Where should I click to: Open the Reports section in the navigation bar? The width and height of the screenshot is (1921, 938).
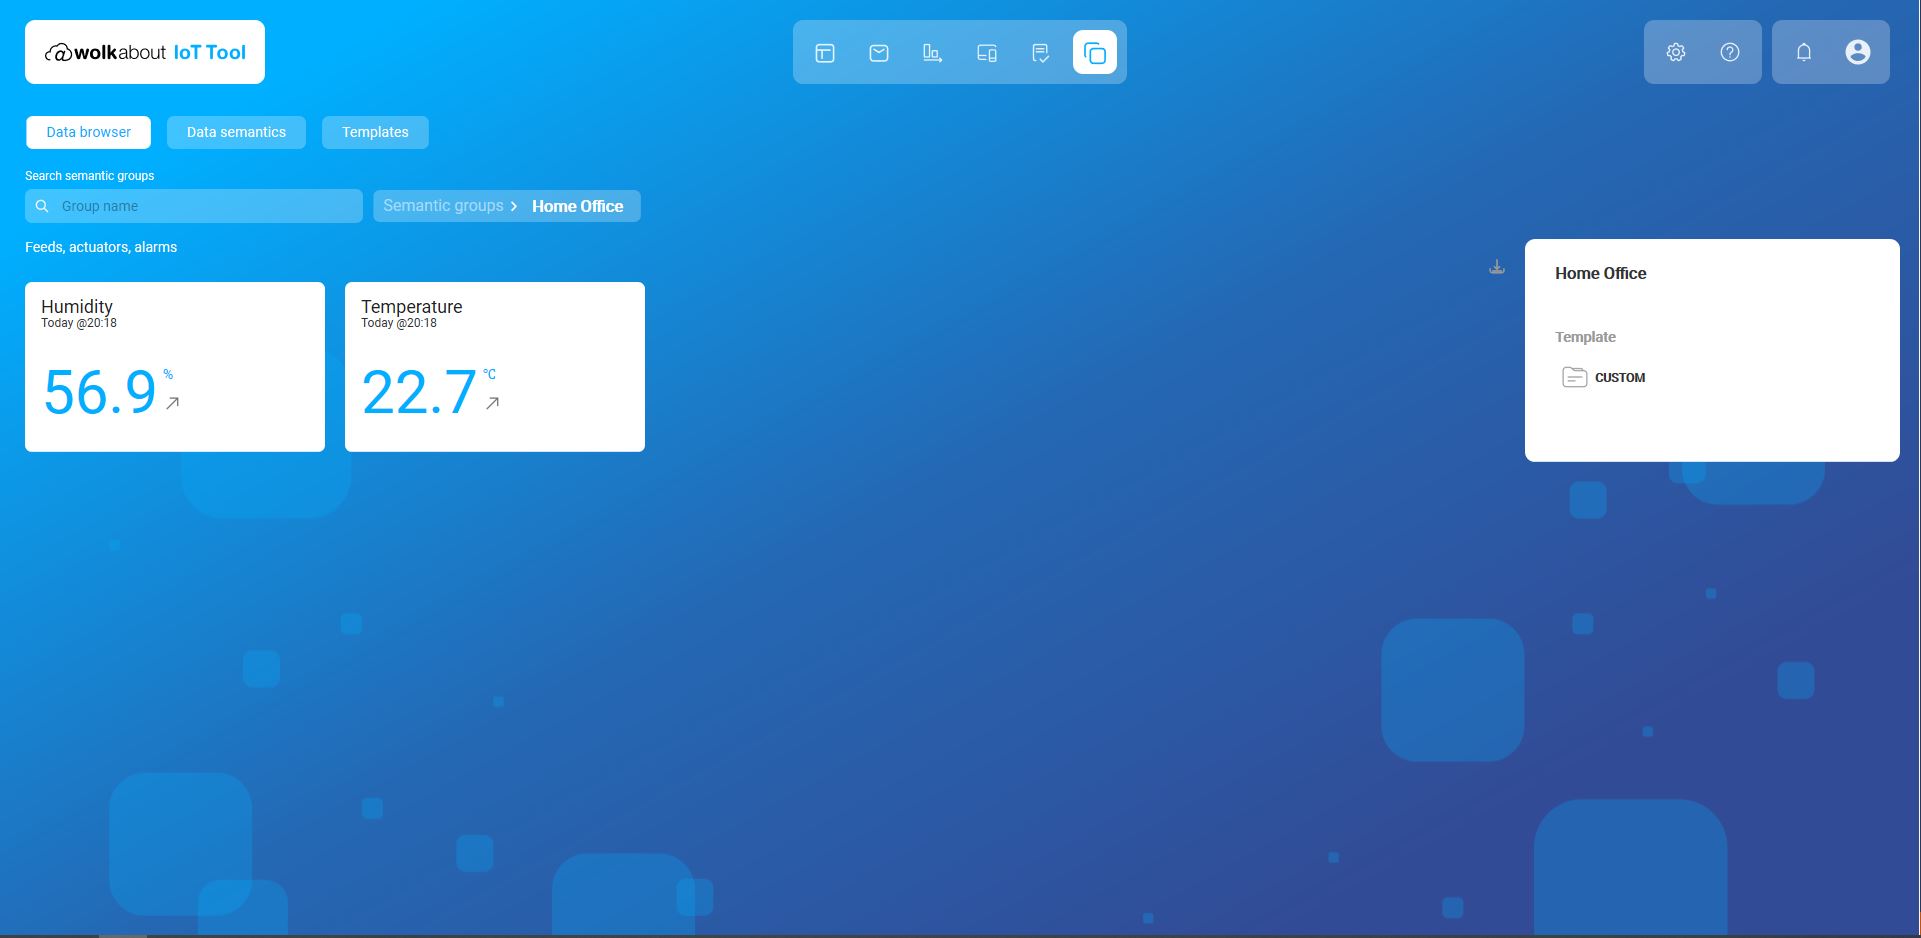[933, 52]
